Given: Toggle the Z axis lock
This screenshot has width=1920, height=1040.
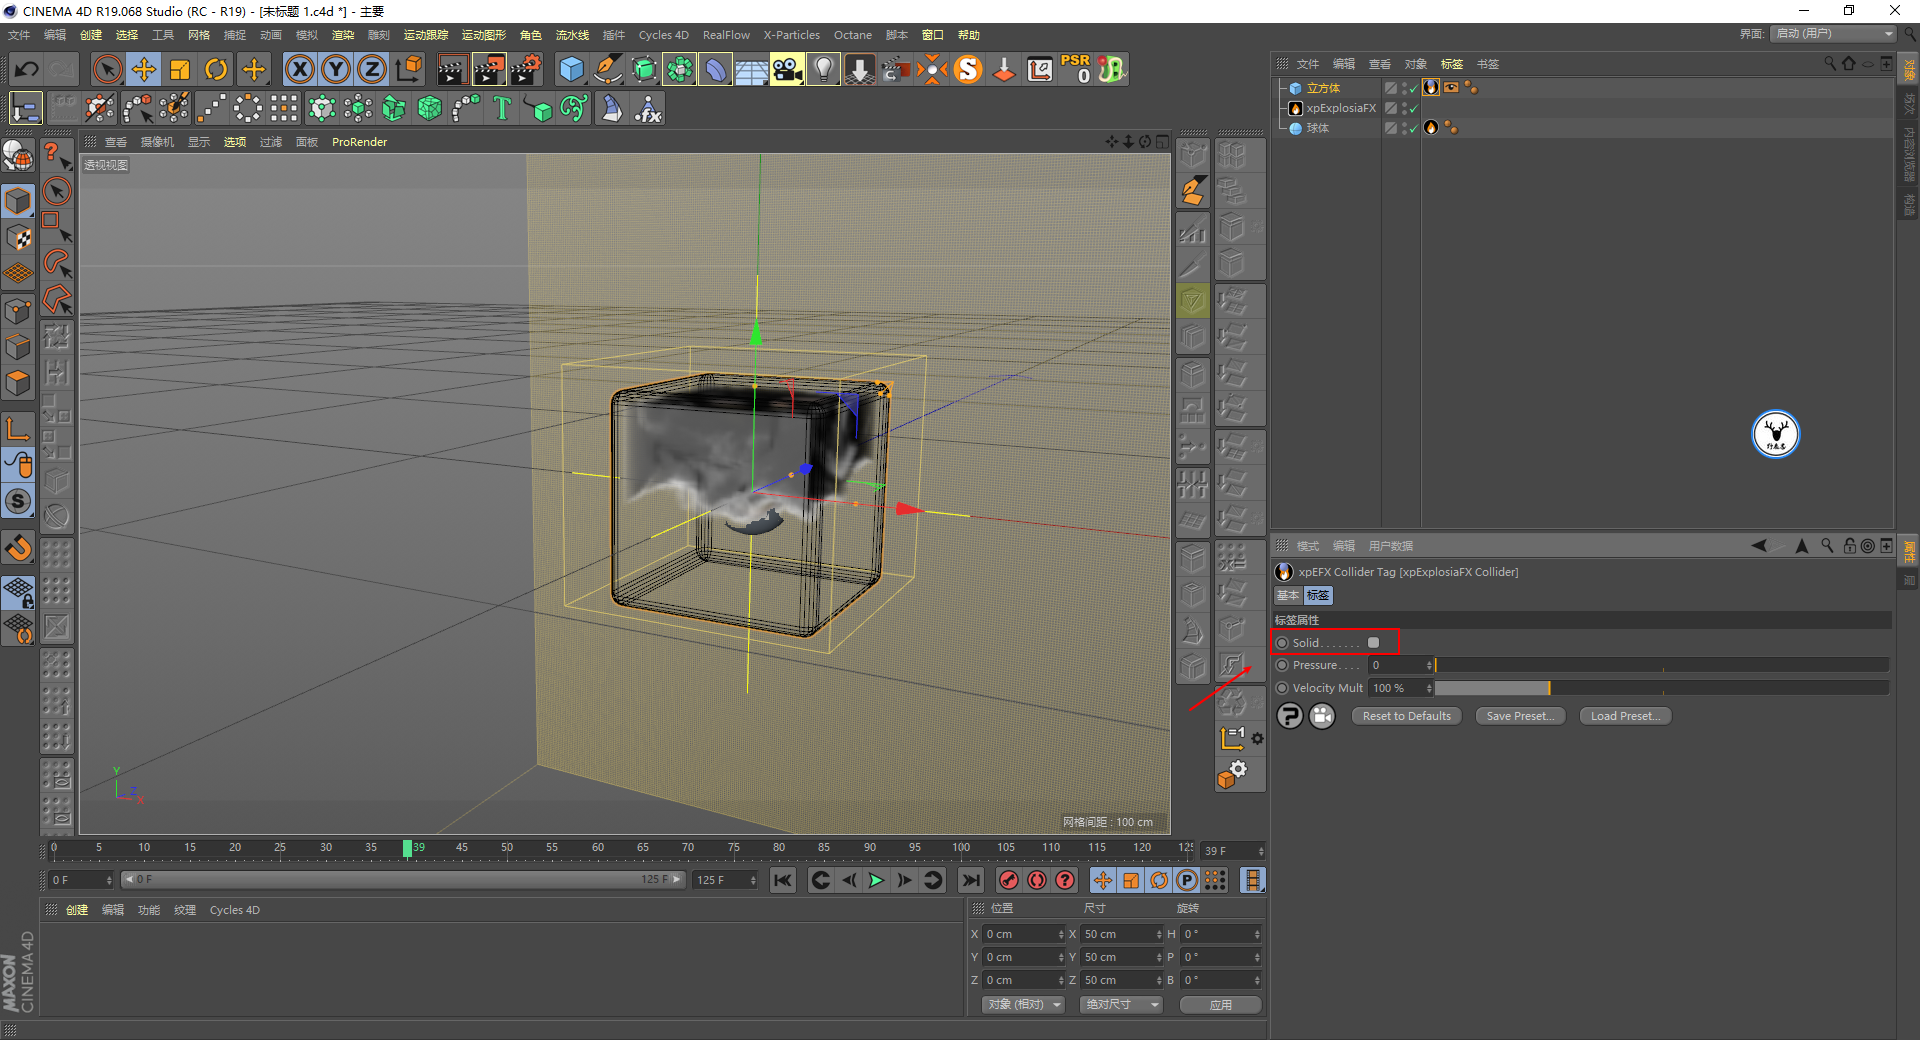Looking at the screenshot, I should [372, 69].
